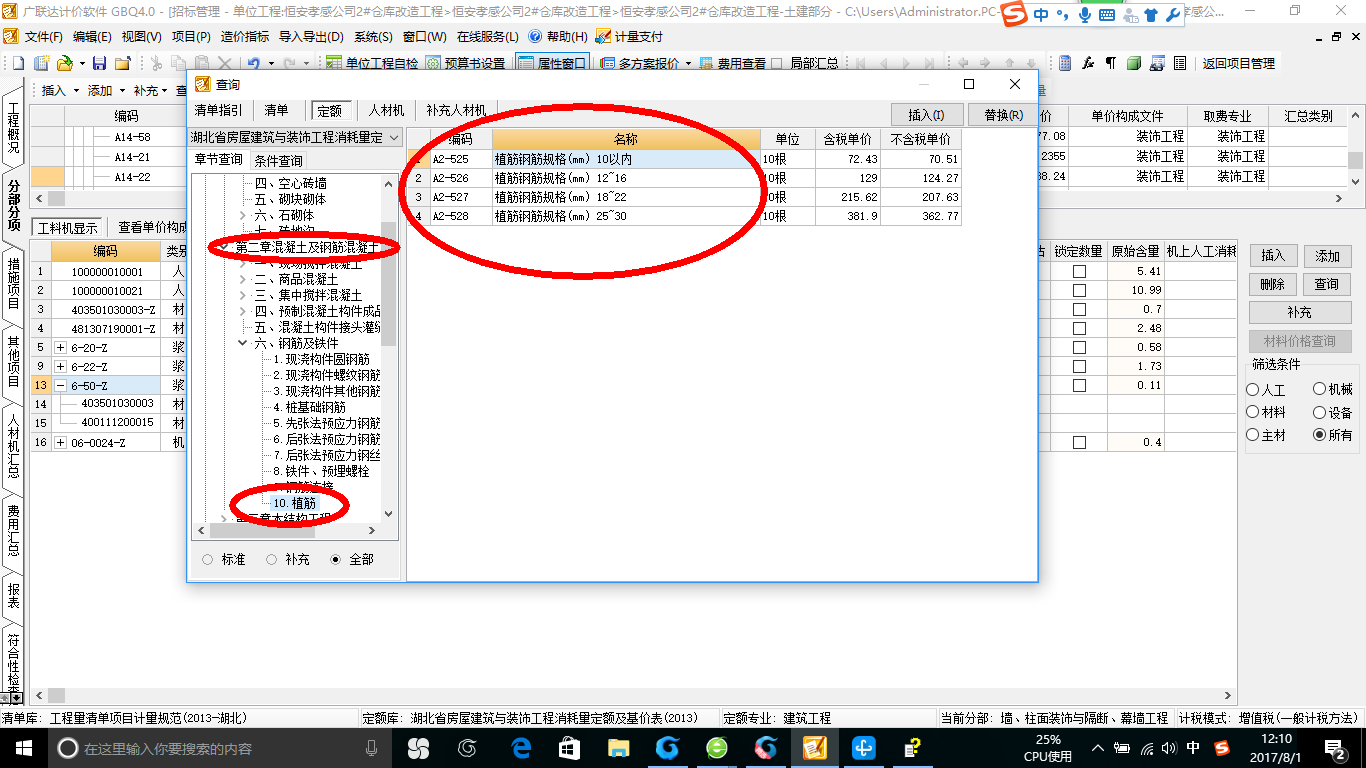Open the 文件(F) menu

43,36
